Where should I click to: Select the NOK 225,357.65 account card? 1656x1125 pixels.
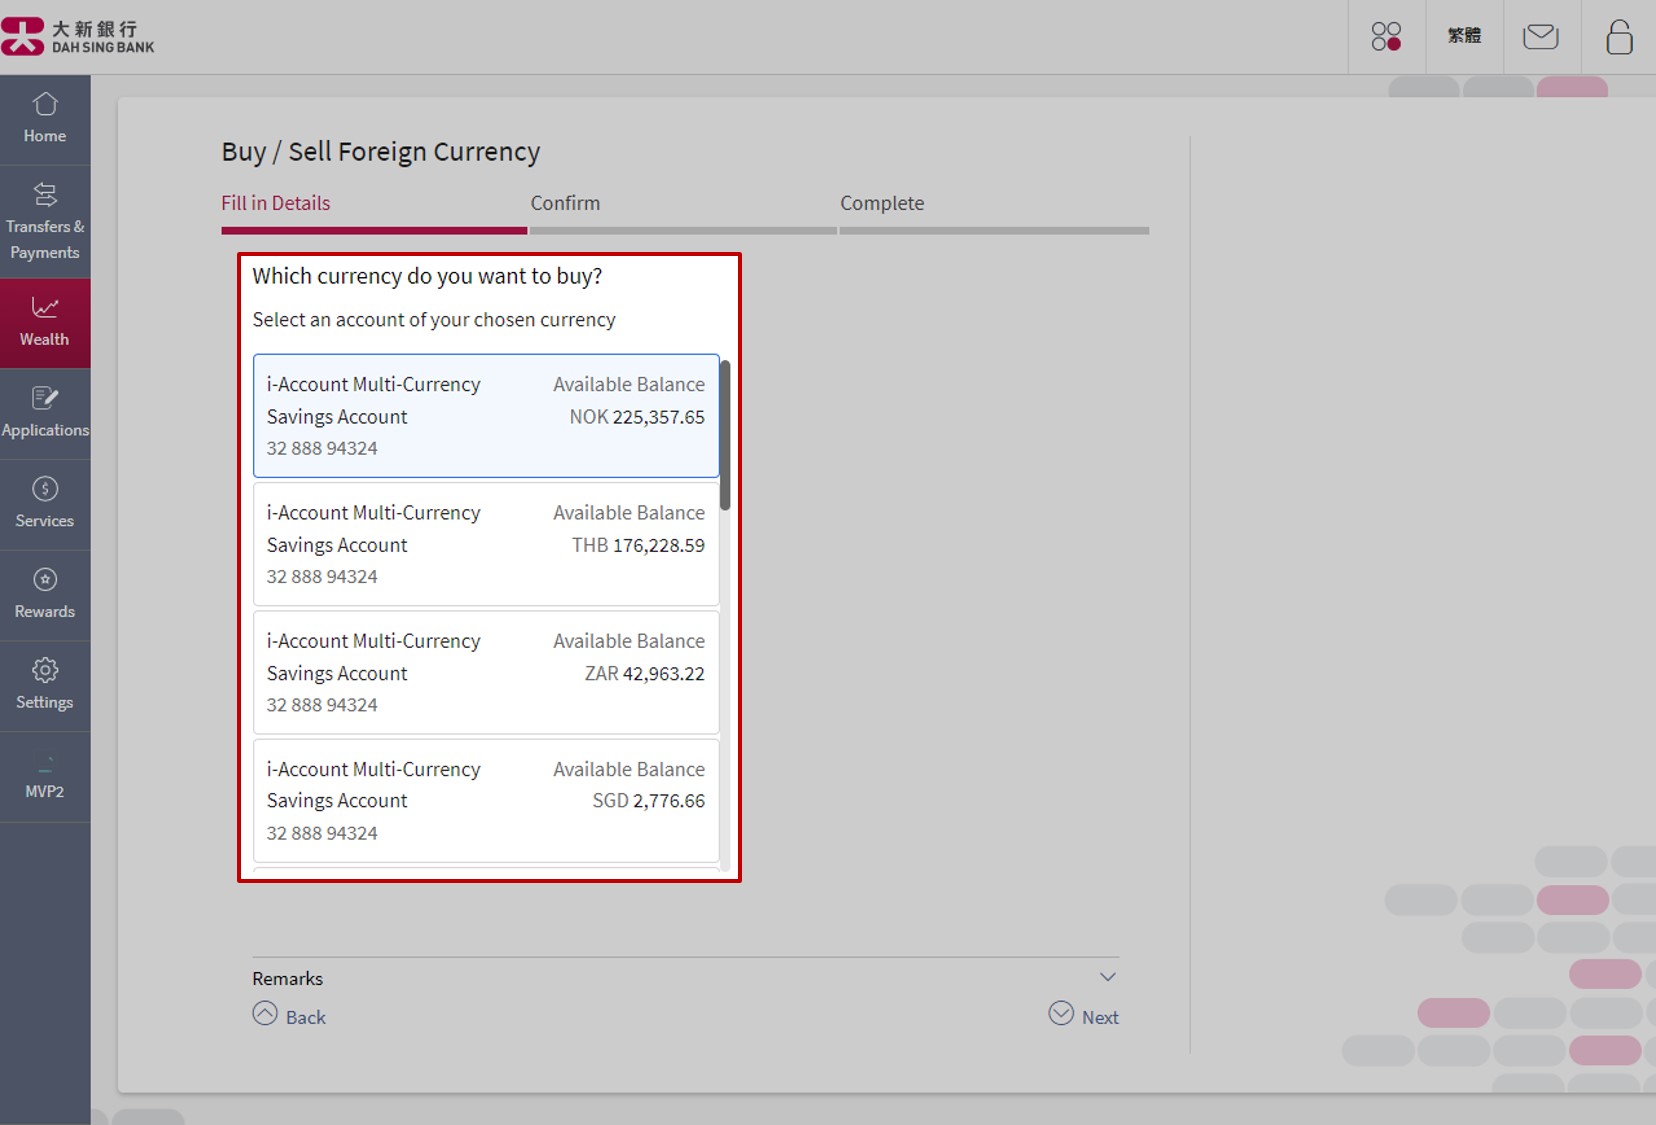[486, 415]
